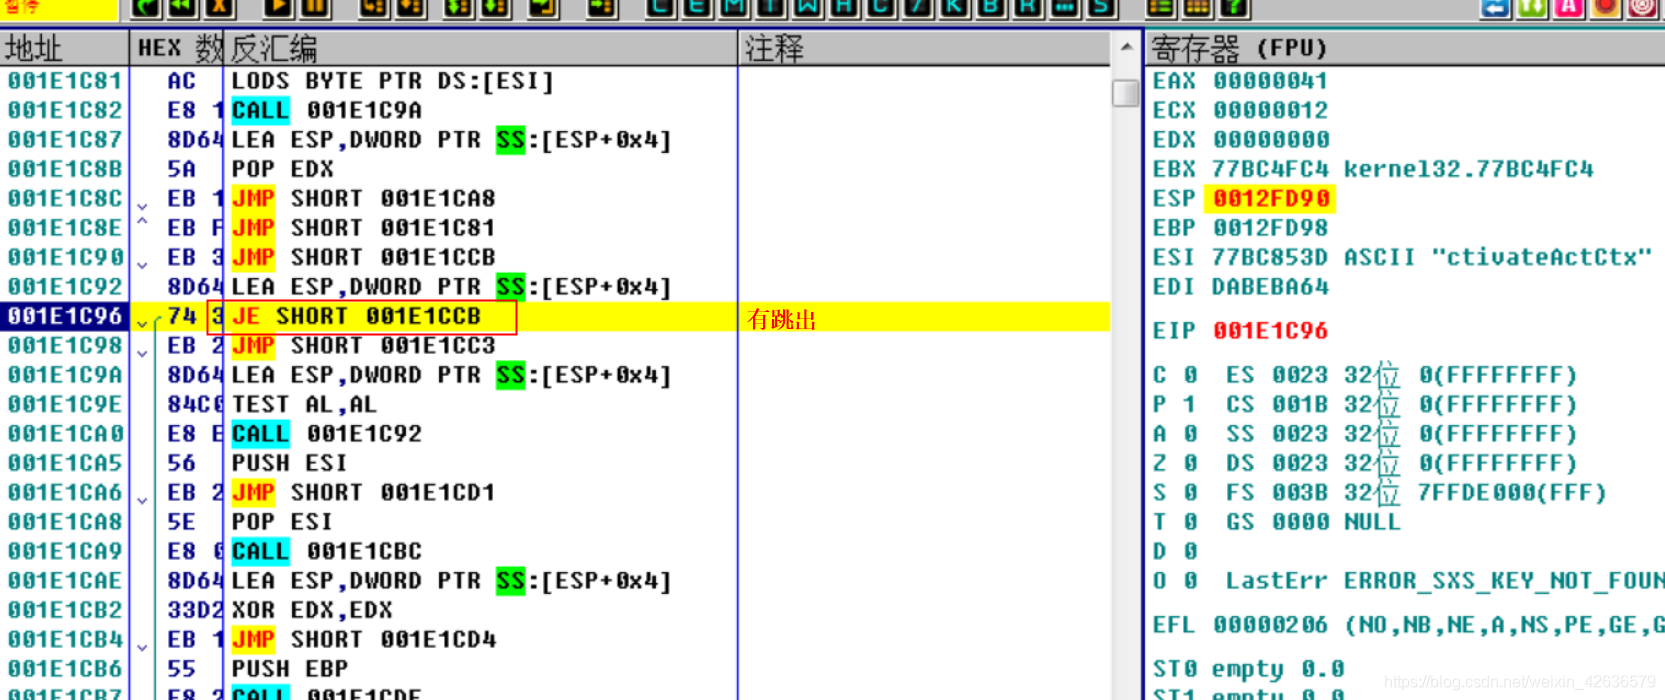Click the C flag value
The image size is (1665, 700).
point(1191,375)
